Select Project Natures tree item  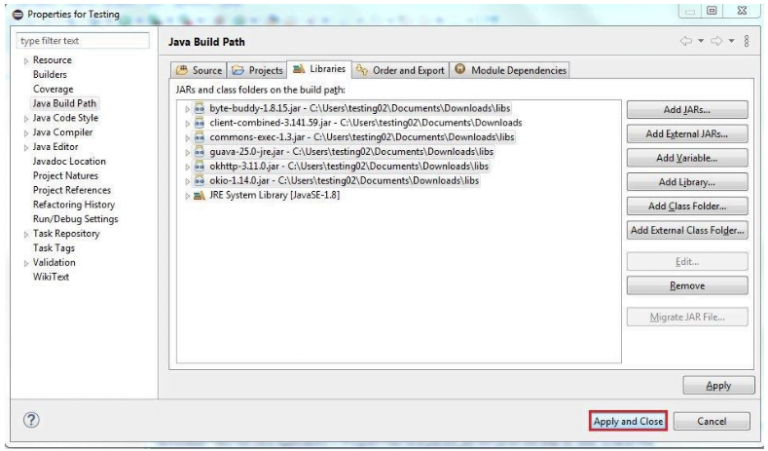pyautogui.click(x=66, y=175)
